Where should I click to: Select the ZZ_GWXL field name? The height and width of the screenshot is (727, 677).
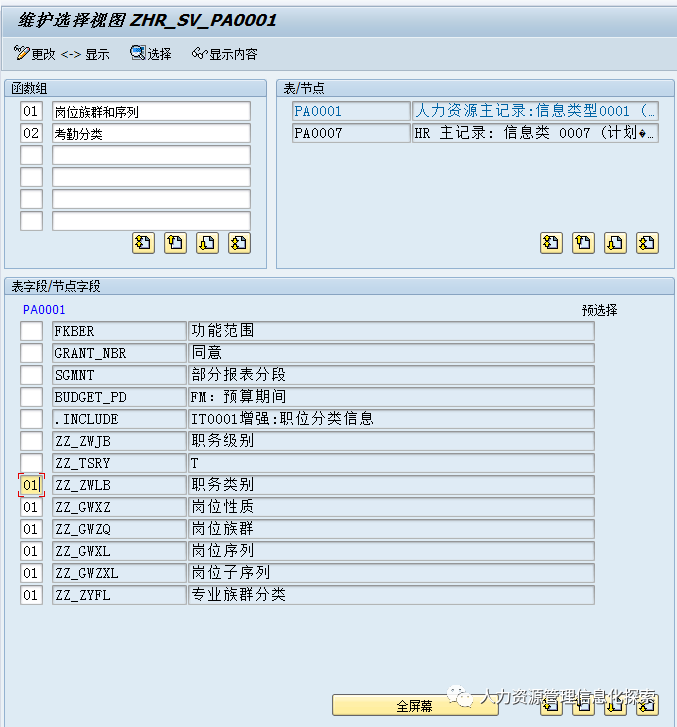point(119,551)
